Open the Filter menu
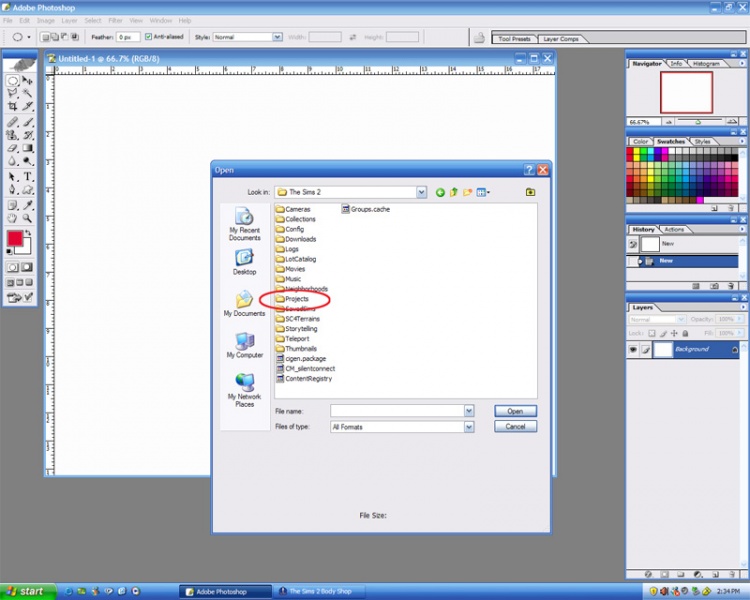750x600 pixels. (115, 21)
